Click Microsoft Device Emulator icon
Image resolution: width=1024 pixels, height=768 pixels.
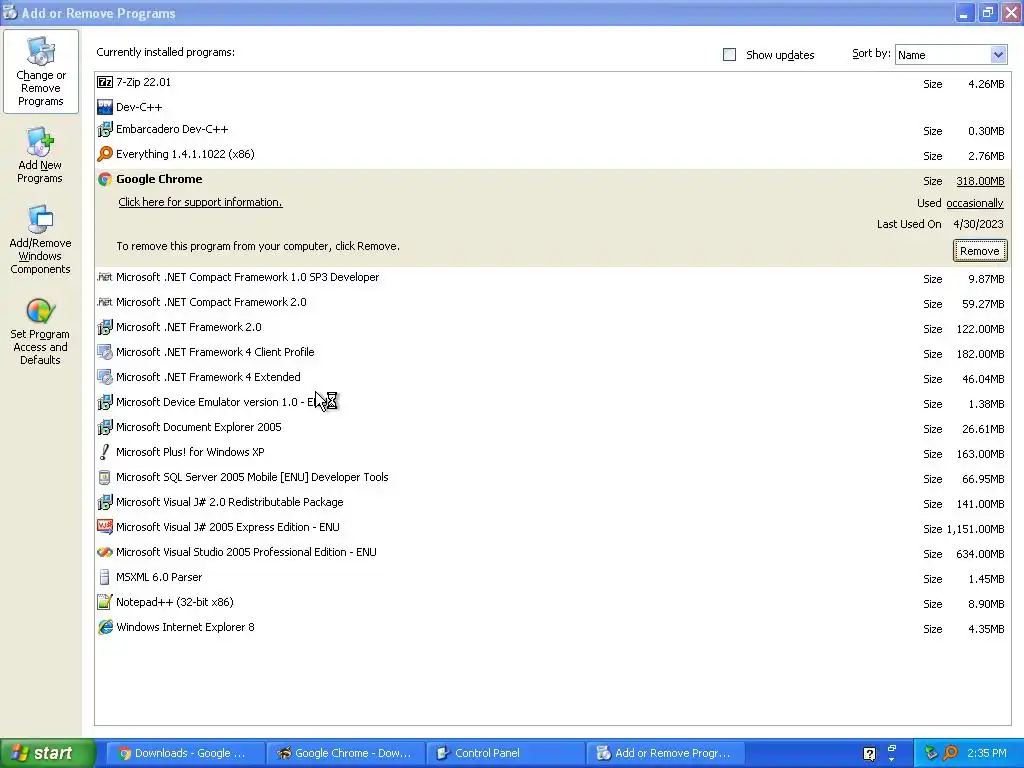tap(104, 402)
